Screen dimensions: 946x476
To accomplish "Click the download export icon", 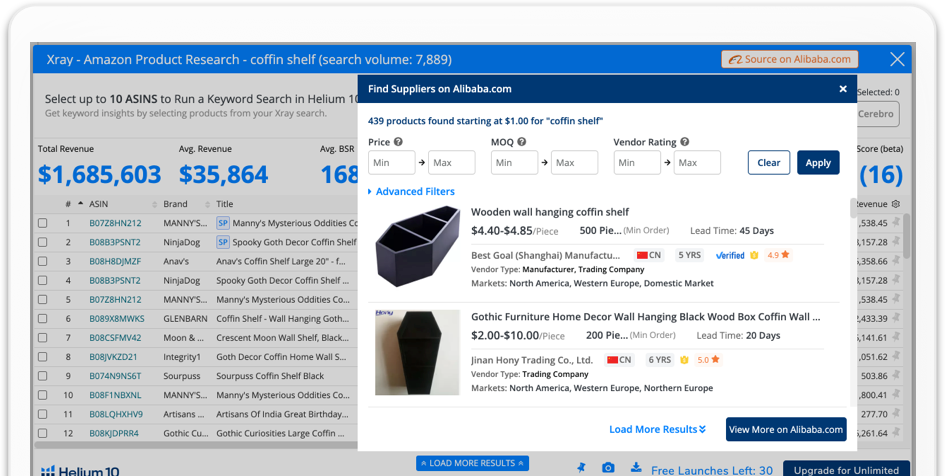I will (636, 468).
